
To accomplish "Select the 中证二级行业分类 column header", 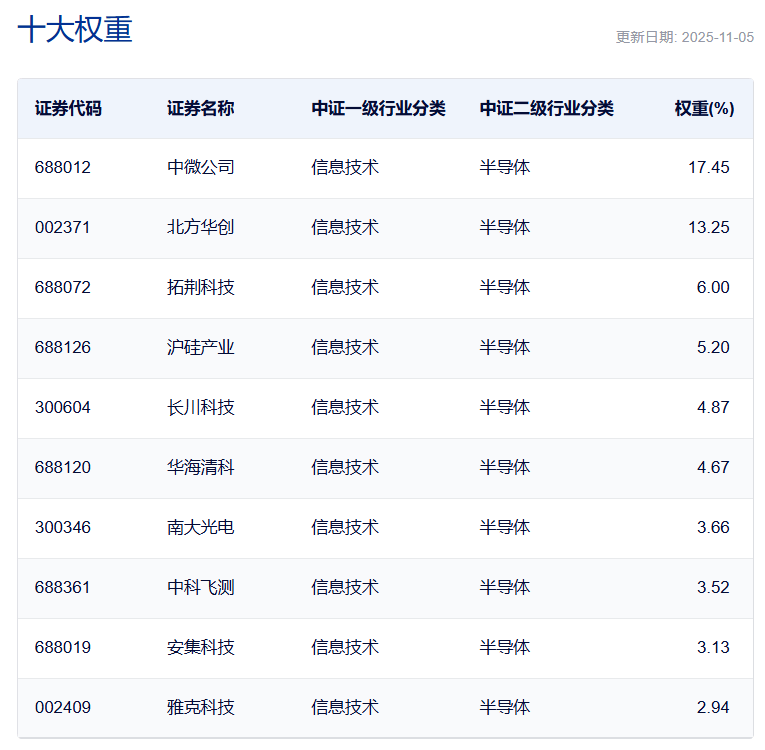I will click(x=546, y=108).
